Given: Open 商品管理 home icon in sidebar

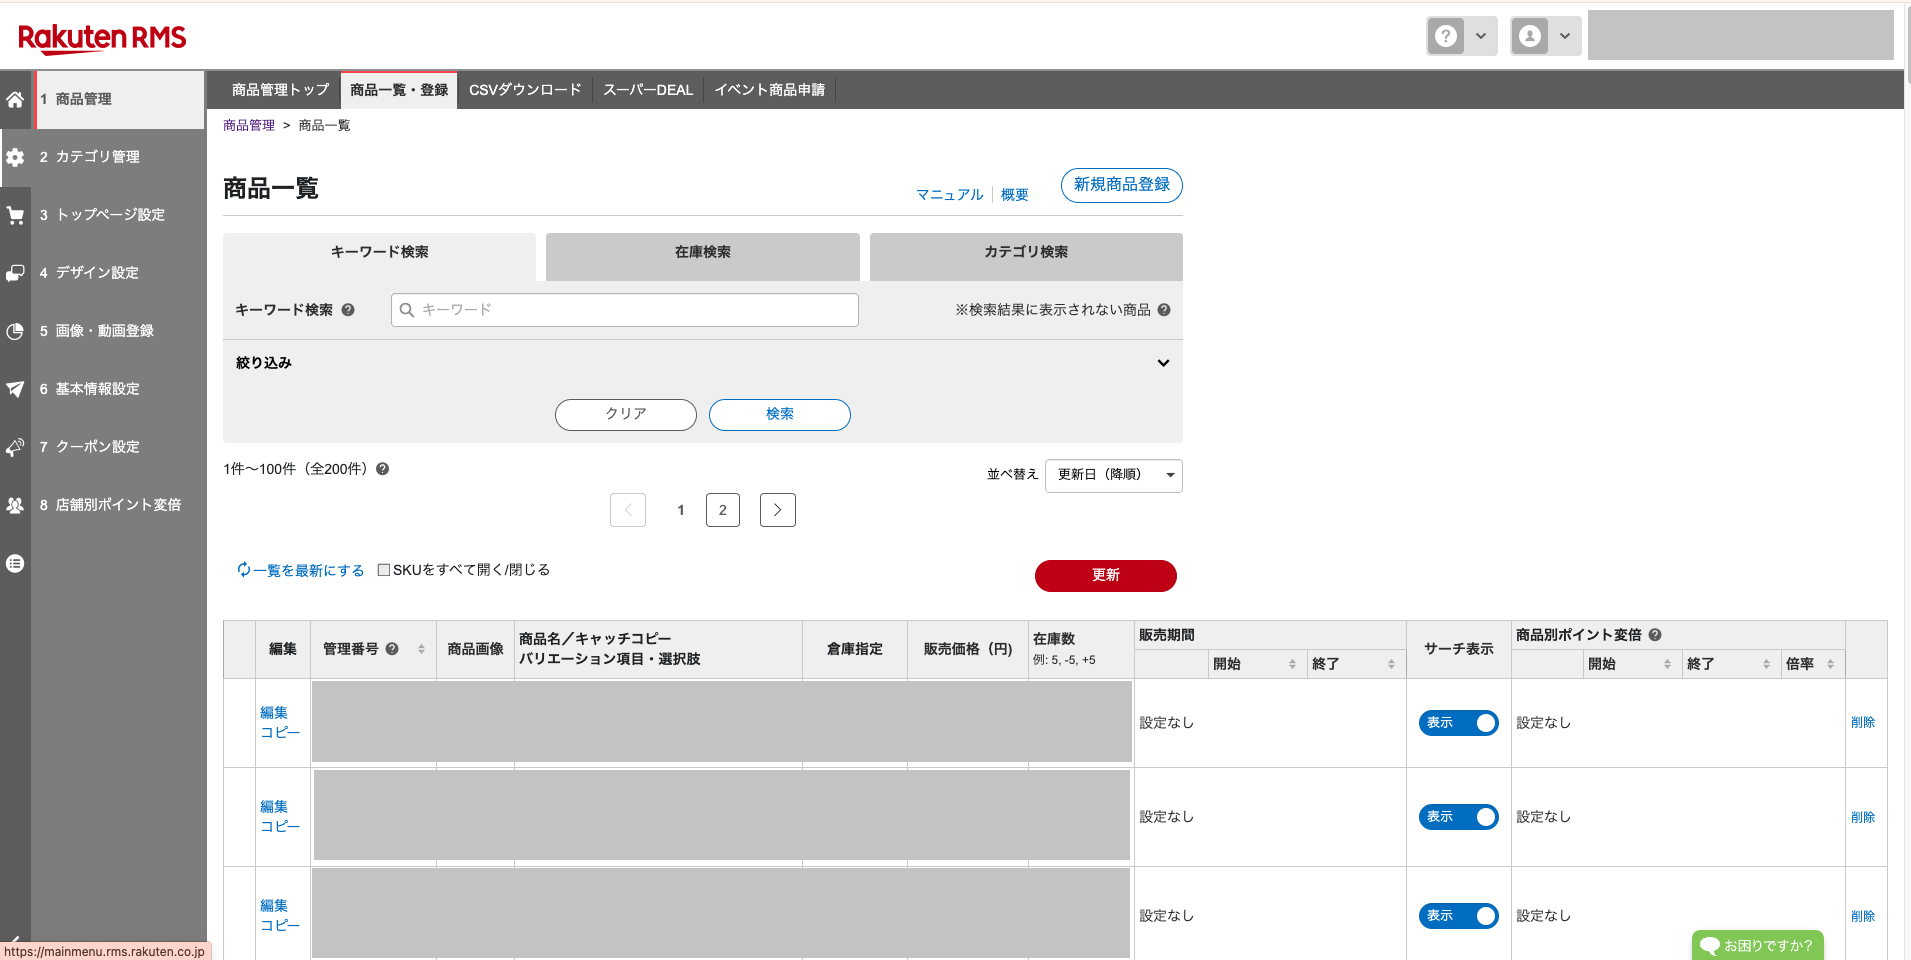Looking at the screenshot, I should [x=15, y=99].
